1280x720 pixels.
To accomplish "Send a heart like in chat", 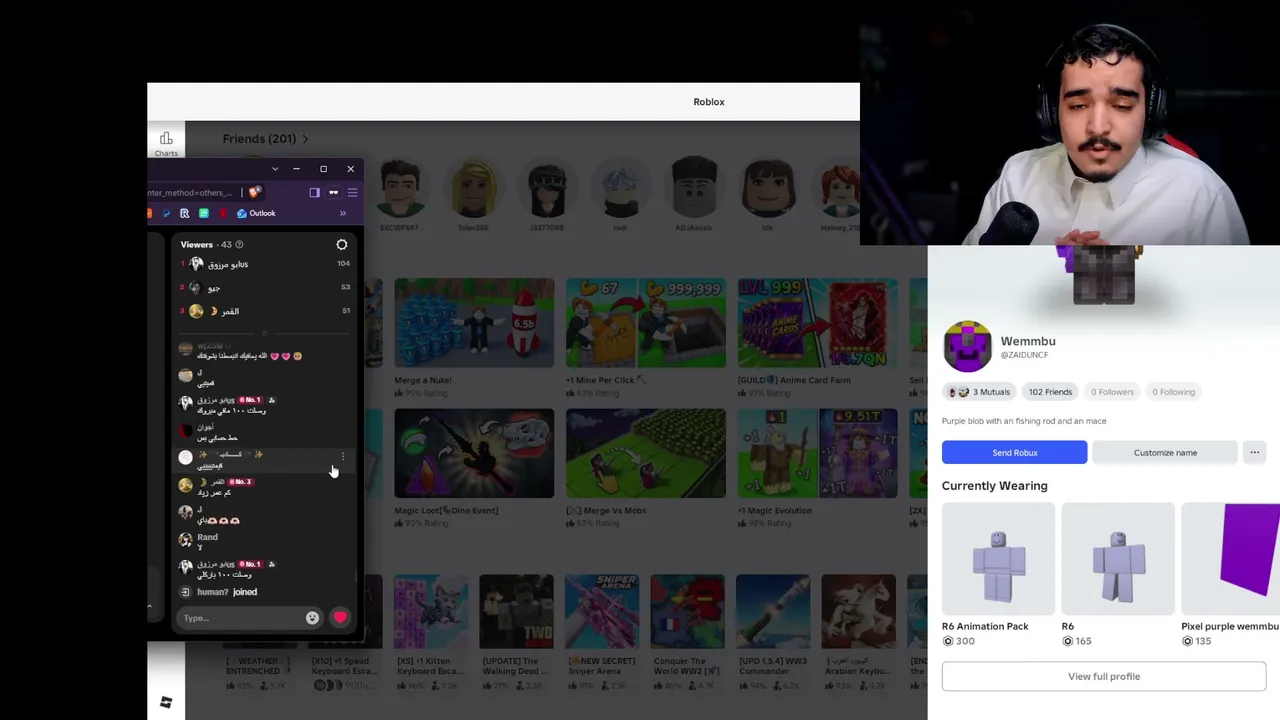I will click(x=340, y=618).
